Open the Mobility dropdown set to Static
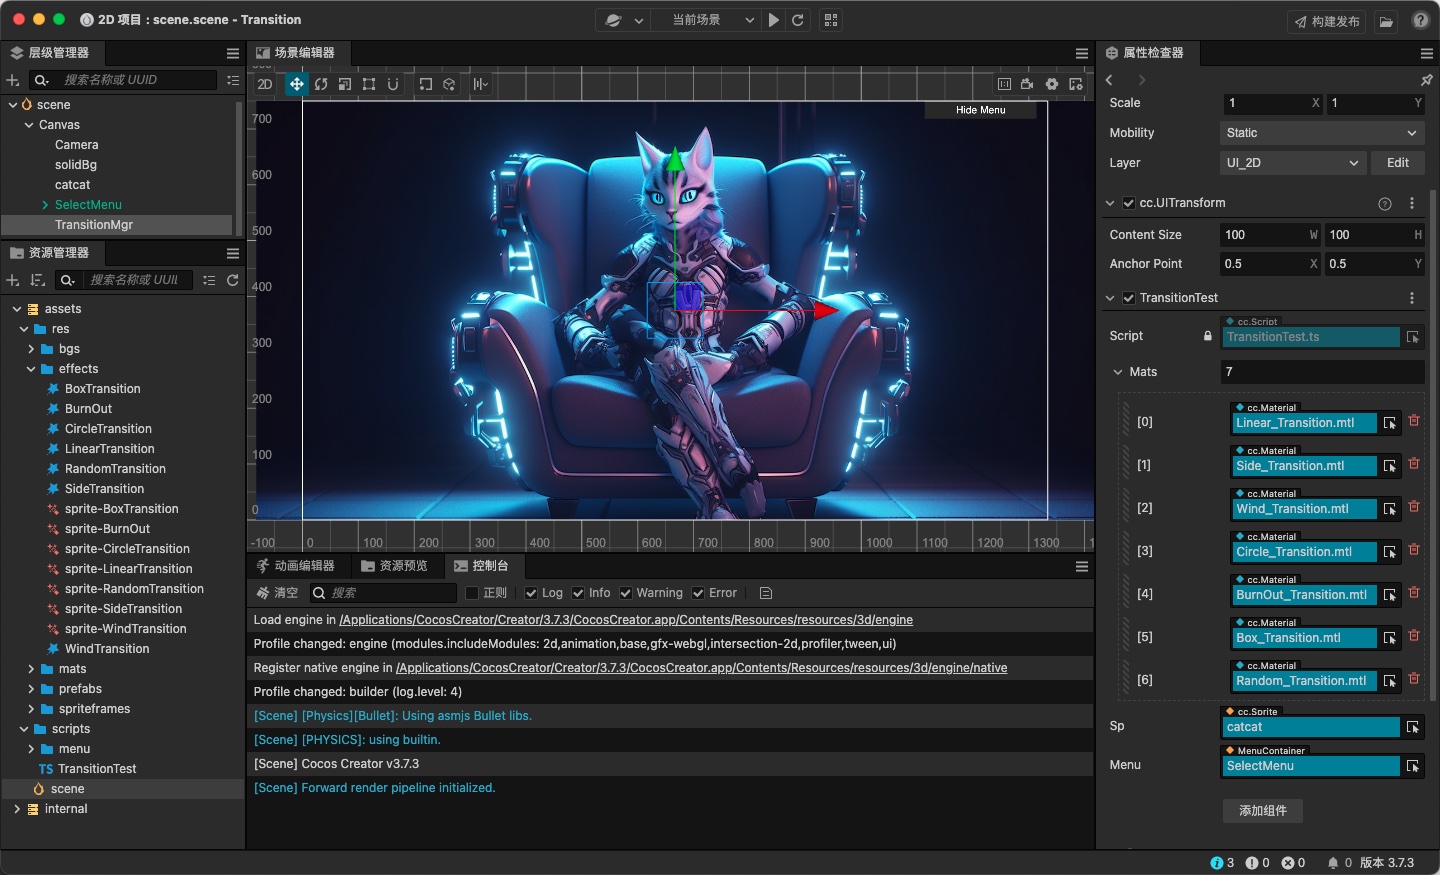This screenshot has height=875, width=1440. click(x=1321, y=133)
